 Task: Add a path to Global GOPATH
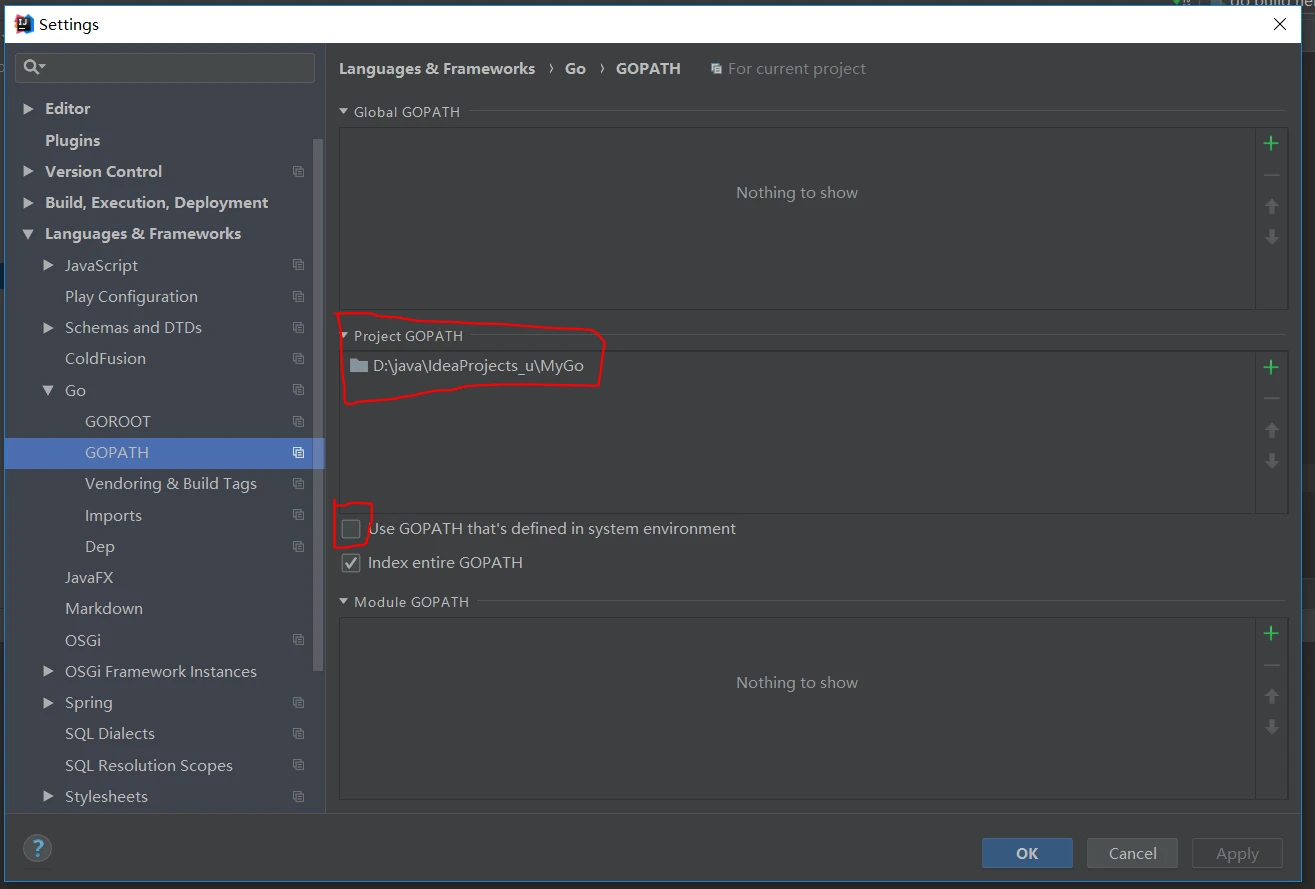click(1271, 144)
